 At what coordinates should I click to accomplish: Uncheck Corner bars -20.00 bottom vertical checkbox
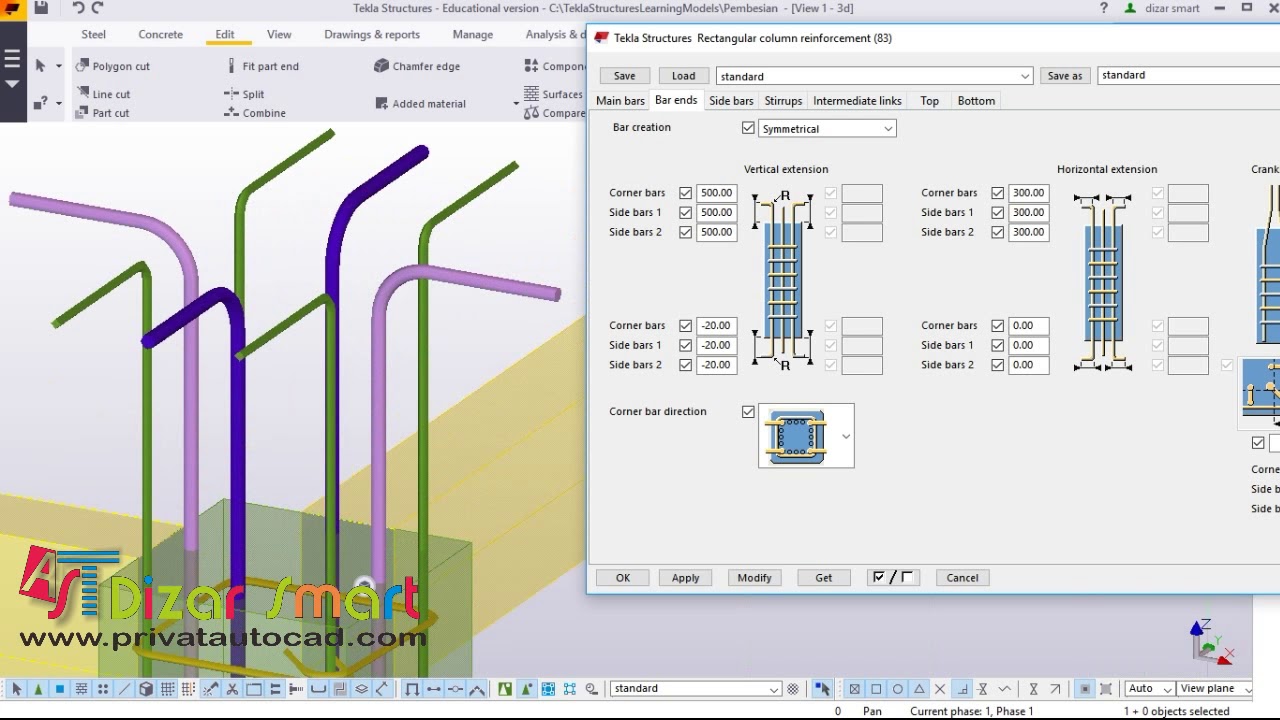[685, 326]
